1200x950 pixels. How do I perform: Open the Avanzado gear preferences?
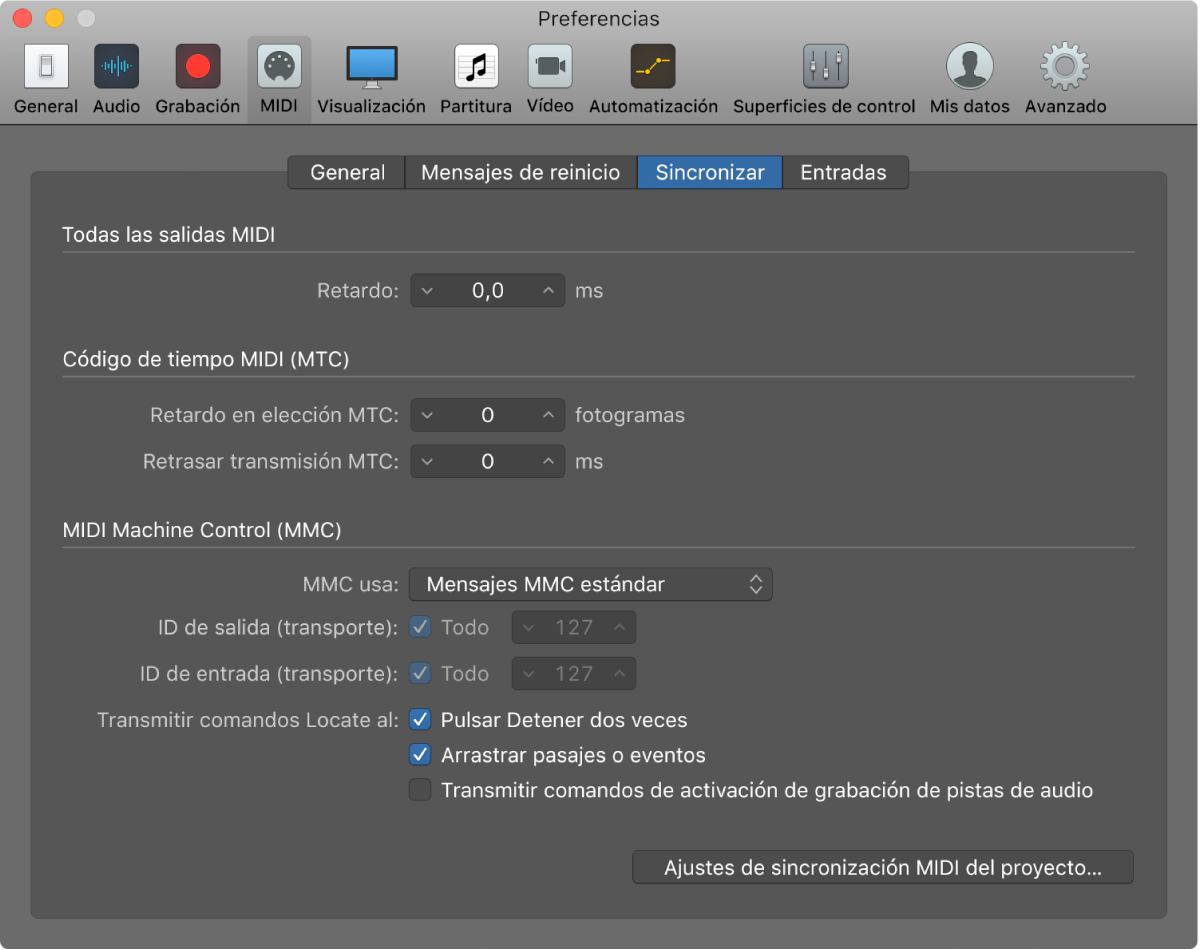click(x=1065, y=68)
